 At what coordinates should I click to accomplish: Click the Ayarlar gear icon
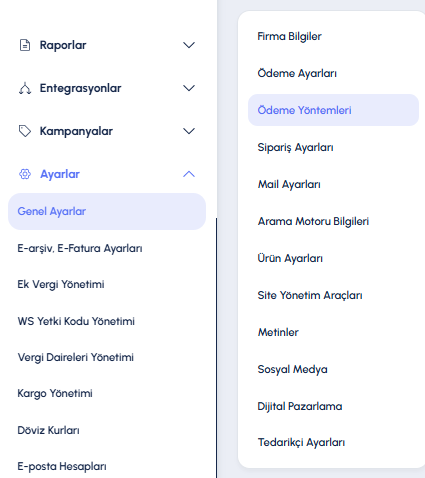pyautogui.click(x=25, y=174)
